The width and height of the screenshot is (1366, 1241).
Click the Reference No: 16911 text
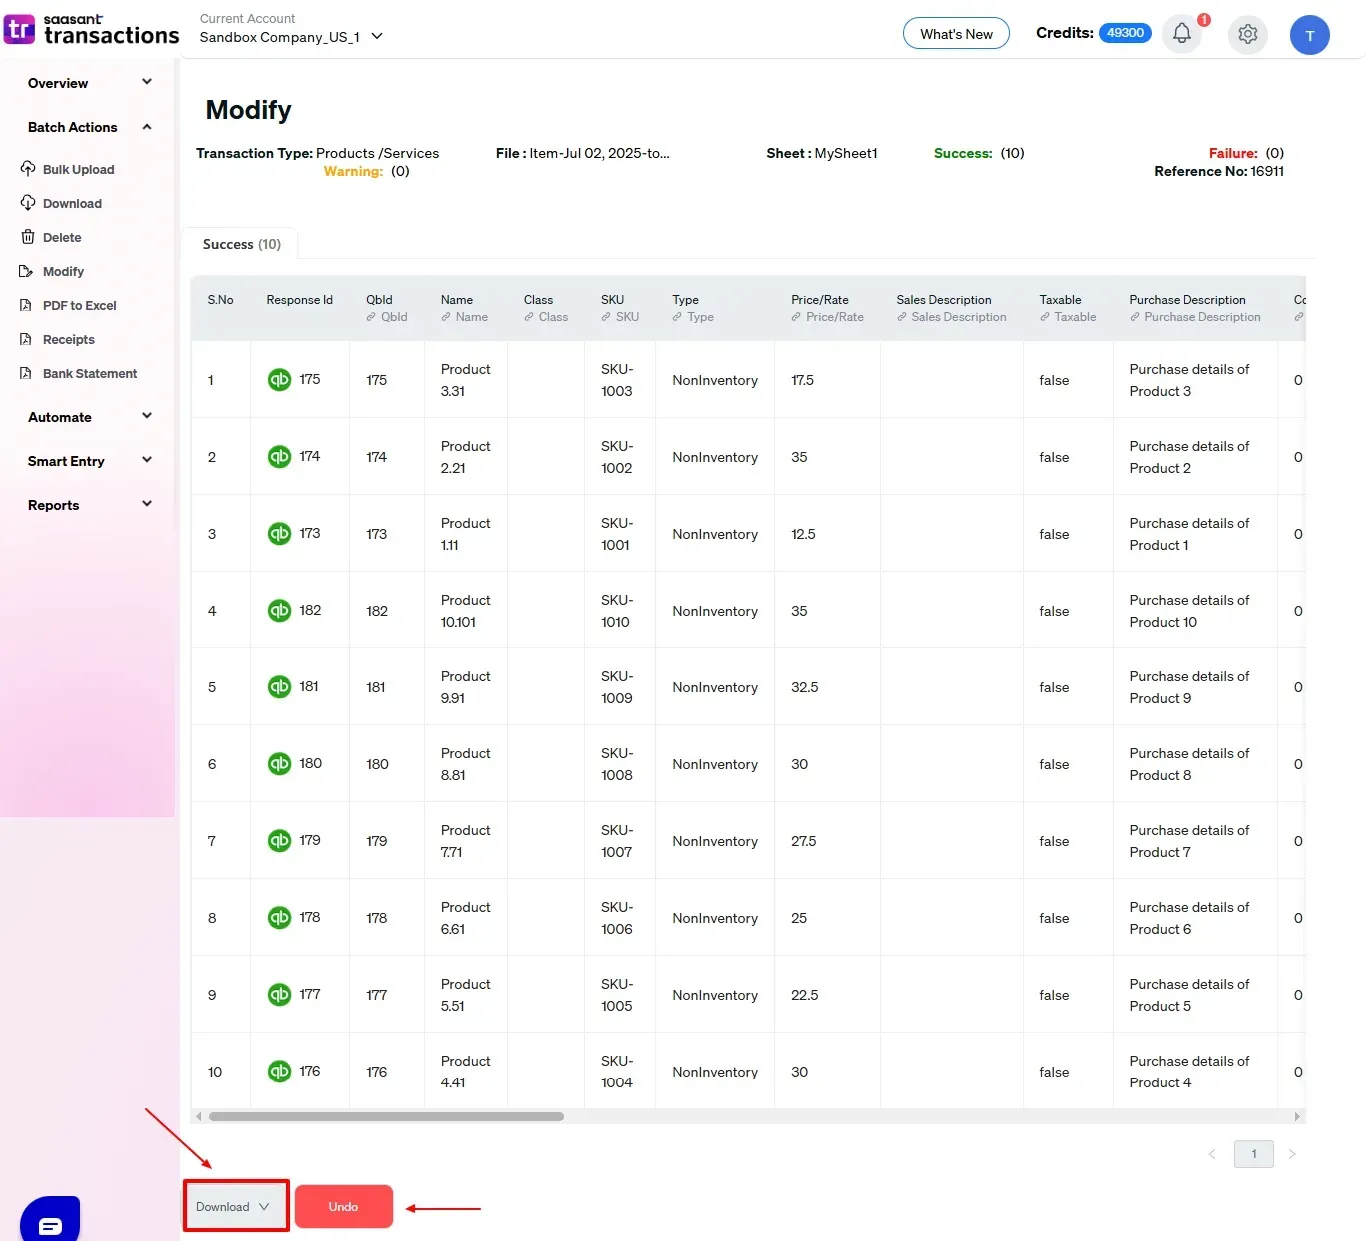[x=1219, y=171]
